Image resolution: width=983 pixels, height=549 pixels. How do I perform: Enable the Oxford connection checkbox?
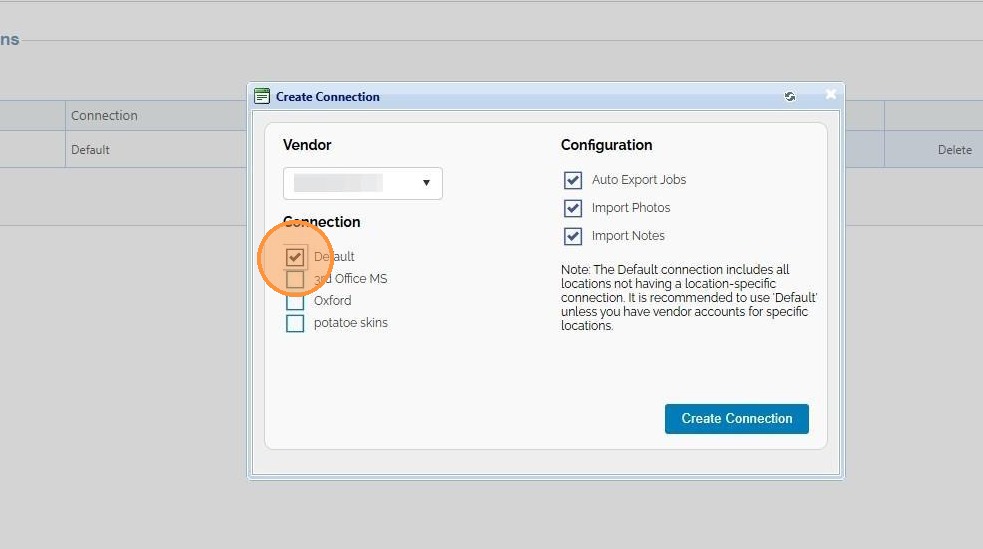pos(295,301)
